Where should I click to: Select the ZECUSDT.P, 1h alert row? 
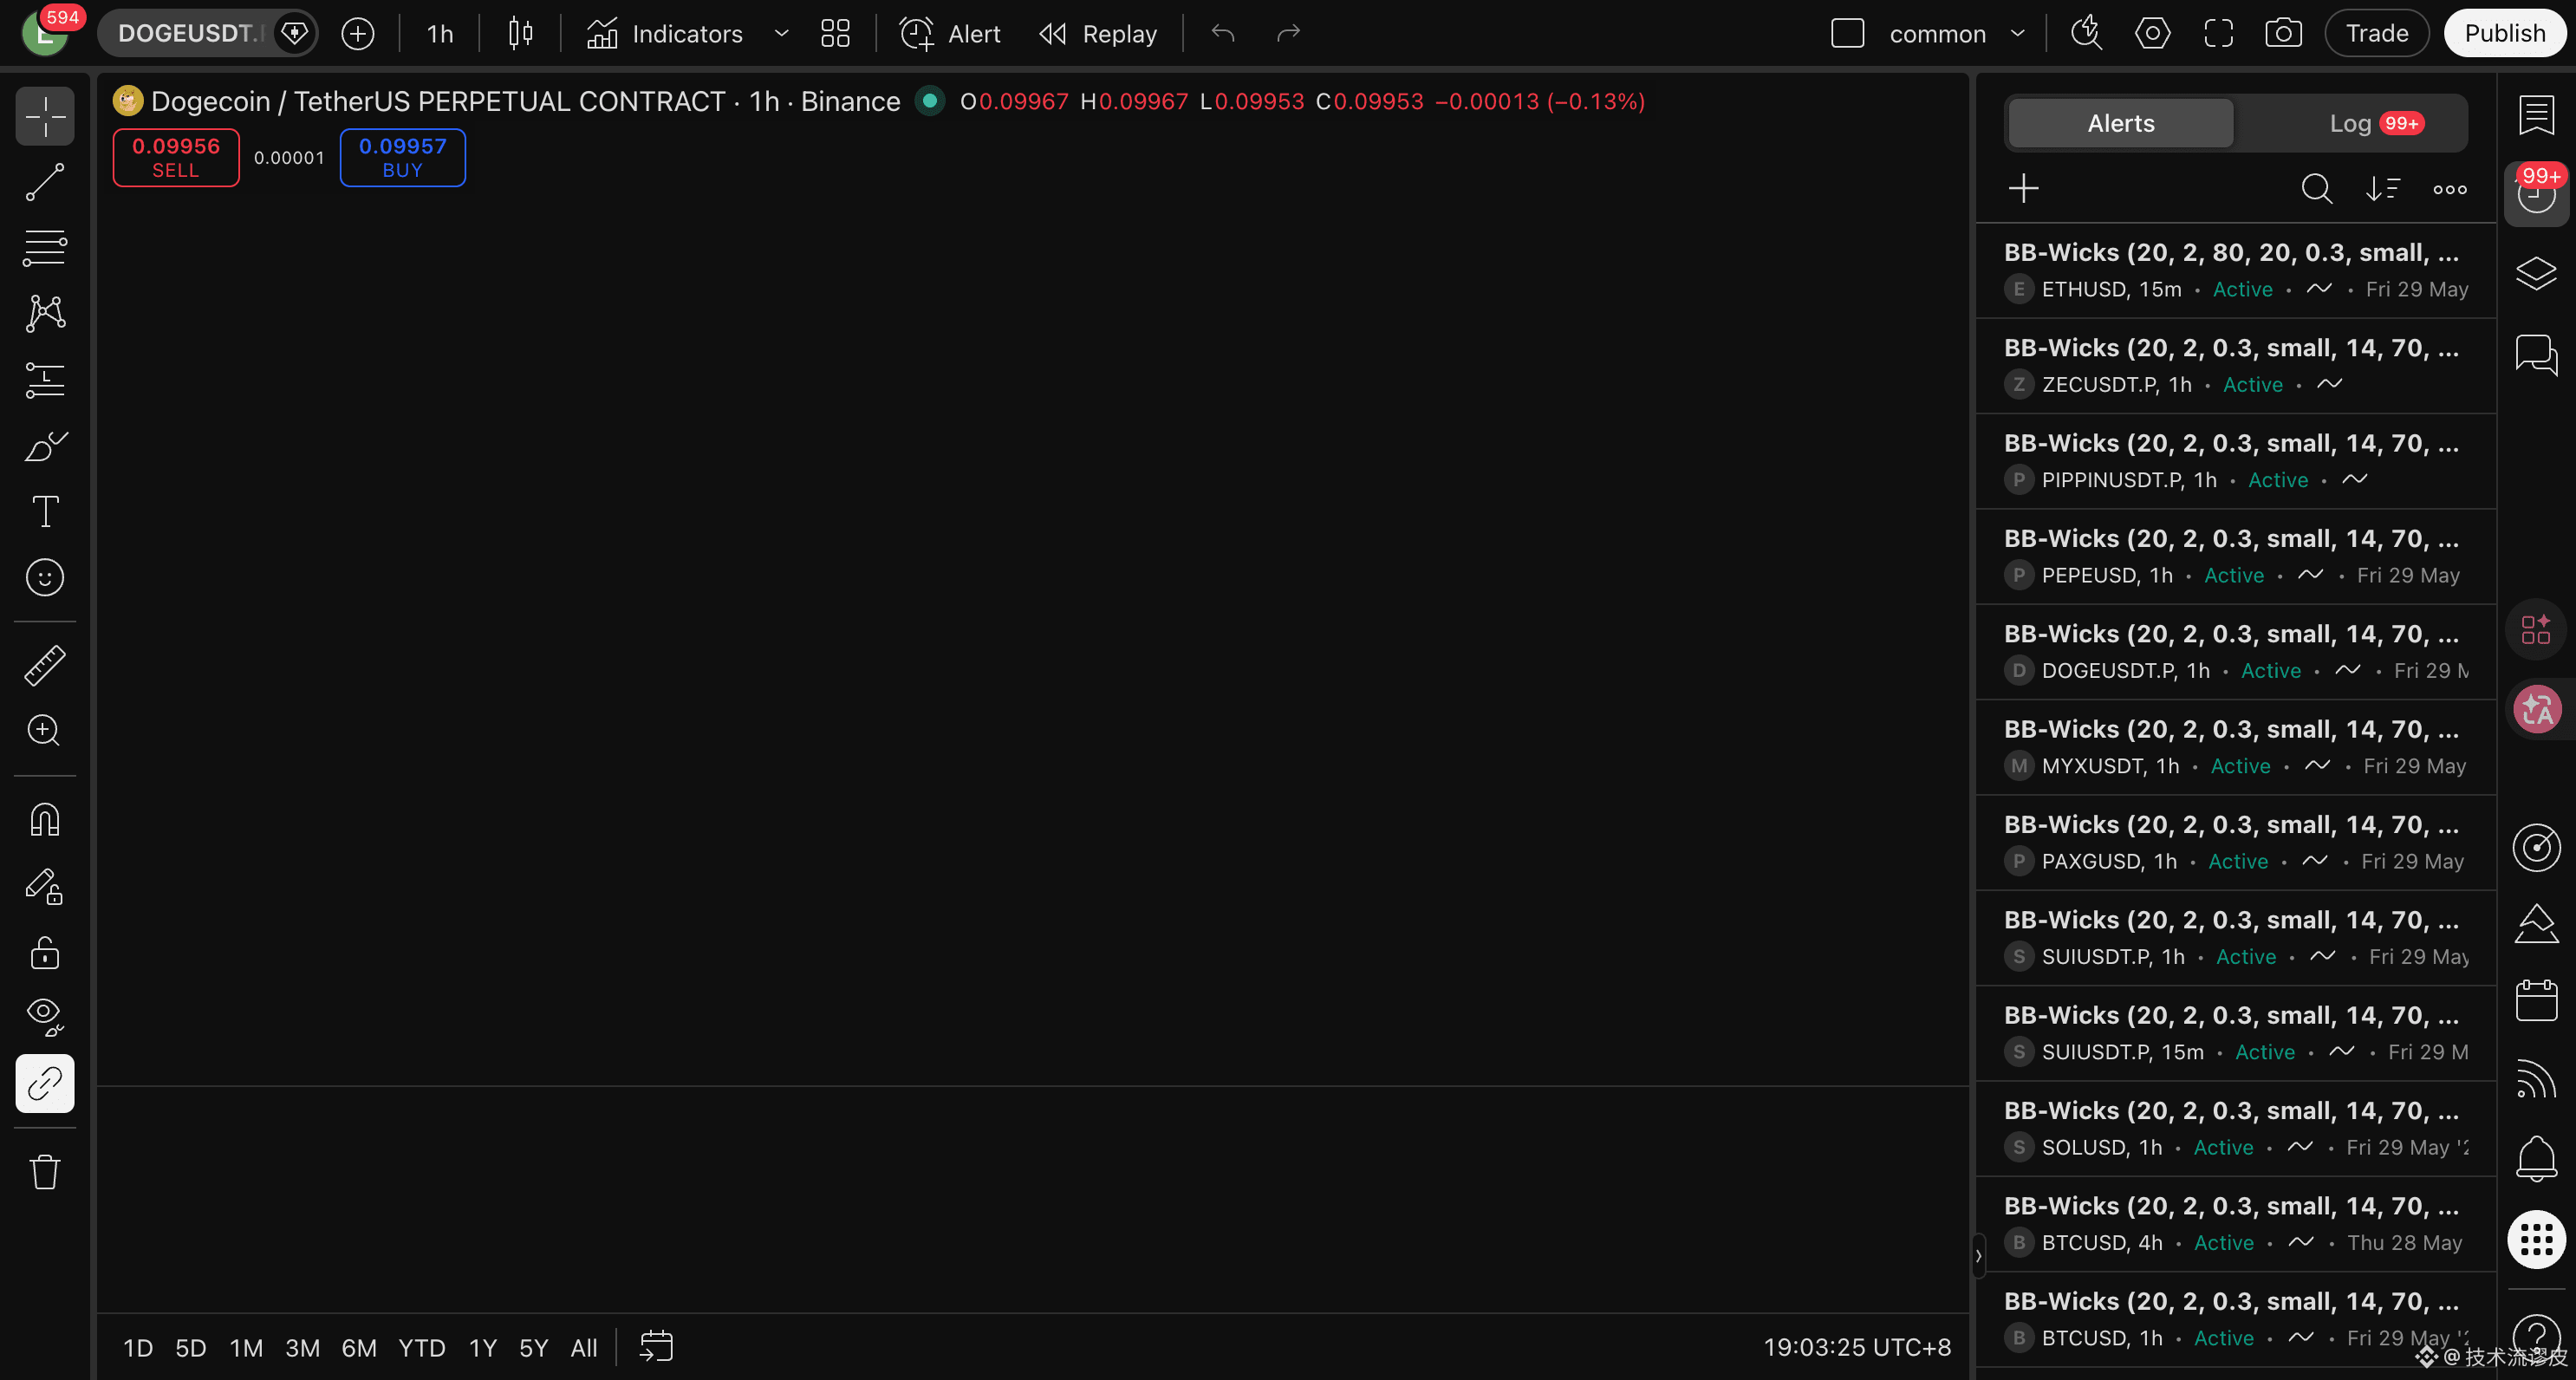(2236, 366)
